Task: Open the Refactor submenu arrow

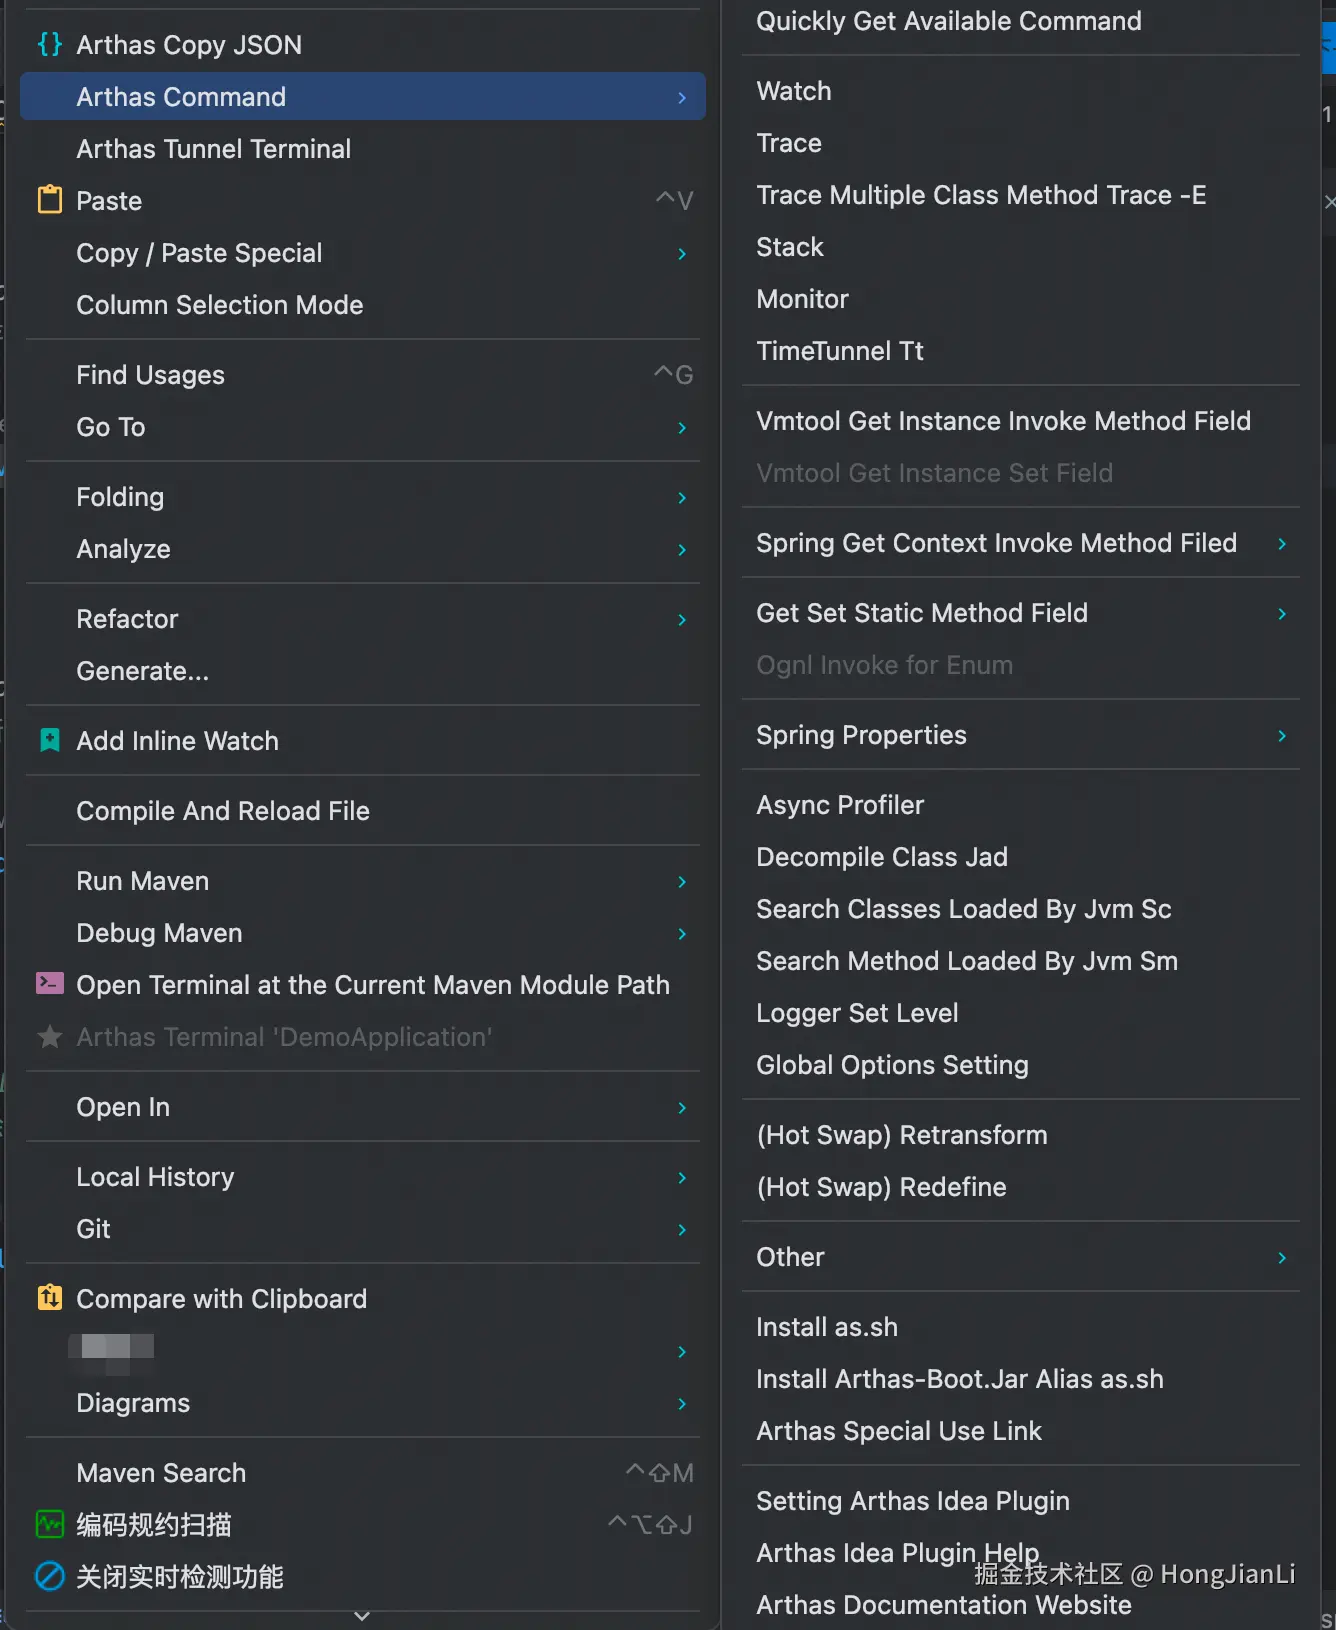Action: [682, 620]
